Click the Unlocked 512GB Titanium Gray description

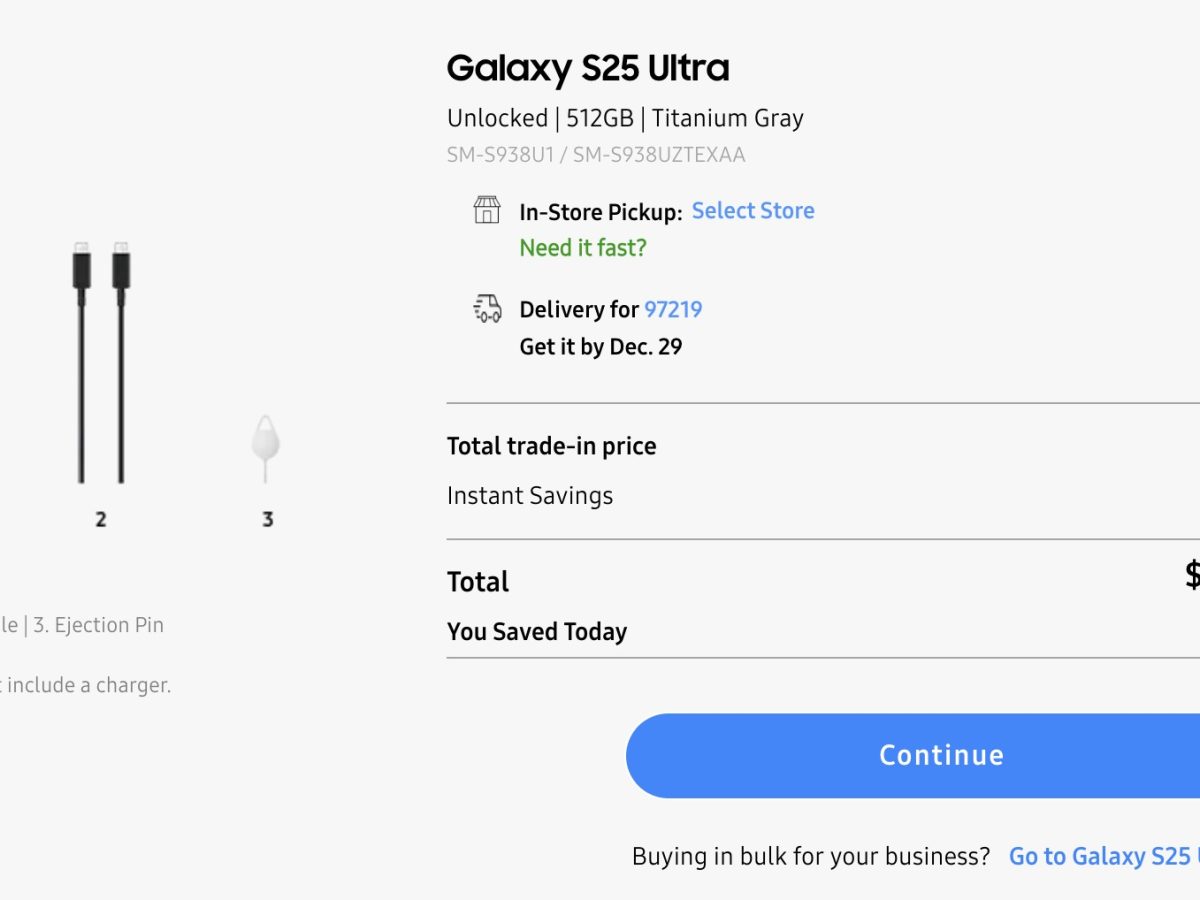point(625,118)
